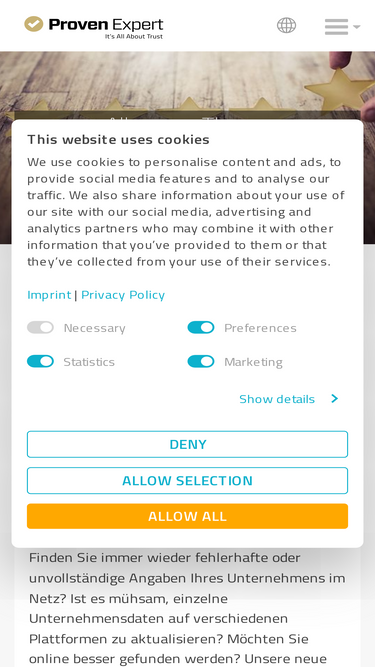Click the small arrow beside the hamburger menu

[356, 27]
